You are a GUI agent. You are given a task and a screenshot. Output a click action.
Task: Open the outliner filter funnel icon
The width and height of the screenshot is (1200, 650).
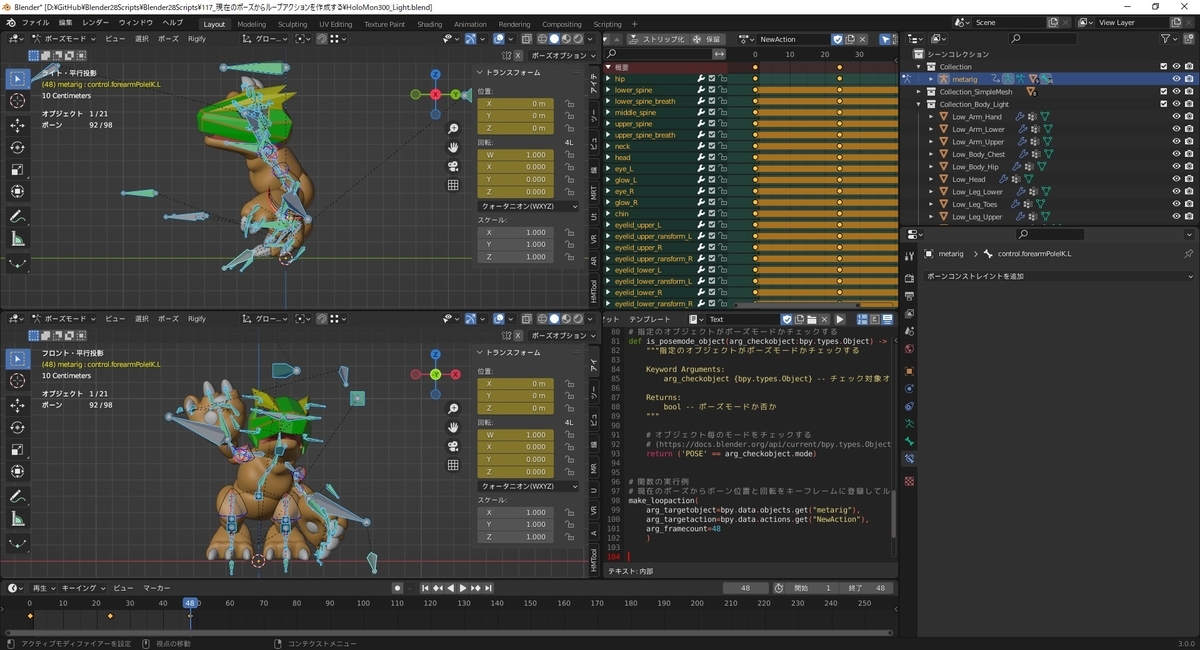pos(1166,38)
